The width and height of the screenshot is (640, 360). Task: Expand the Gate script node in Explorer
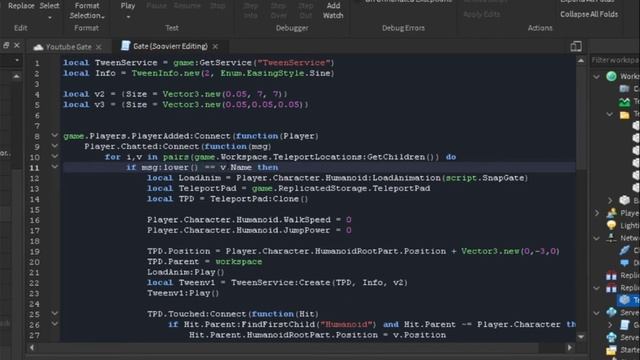[x=610, y=325]
